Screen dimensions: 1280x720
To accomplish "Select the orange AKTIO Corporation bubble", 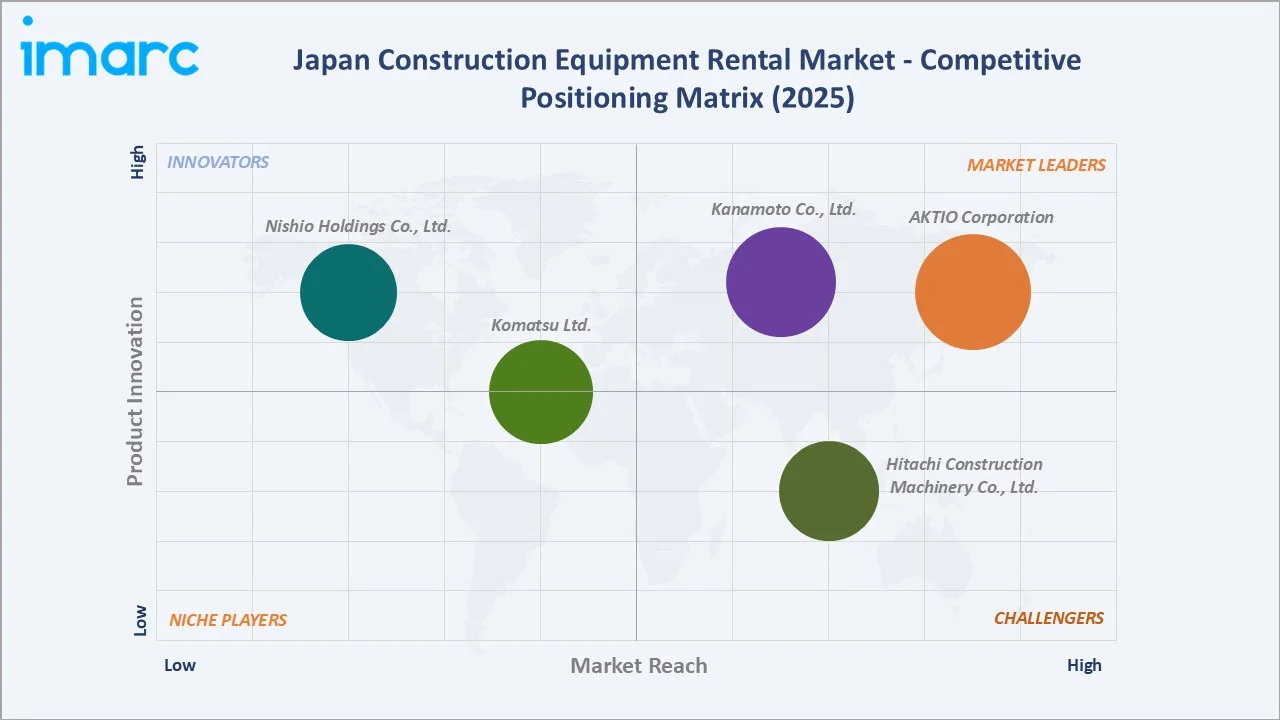I will point(973,292).
